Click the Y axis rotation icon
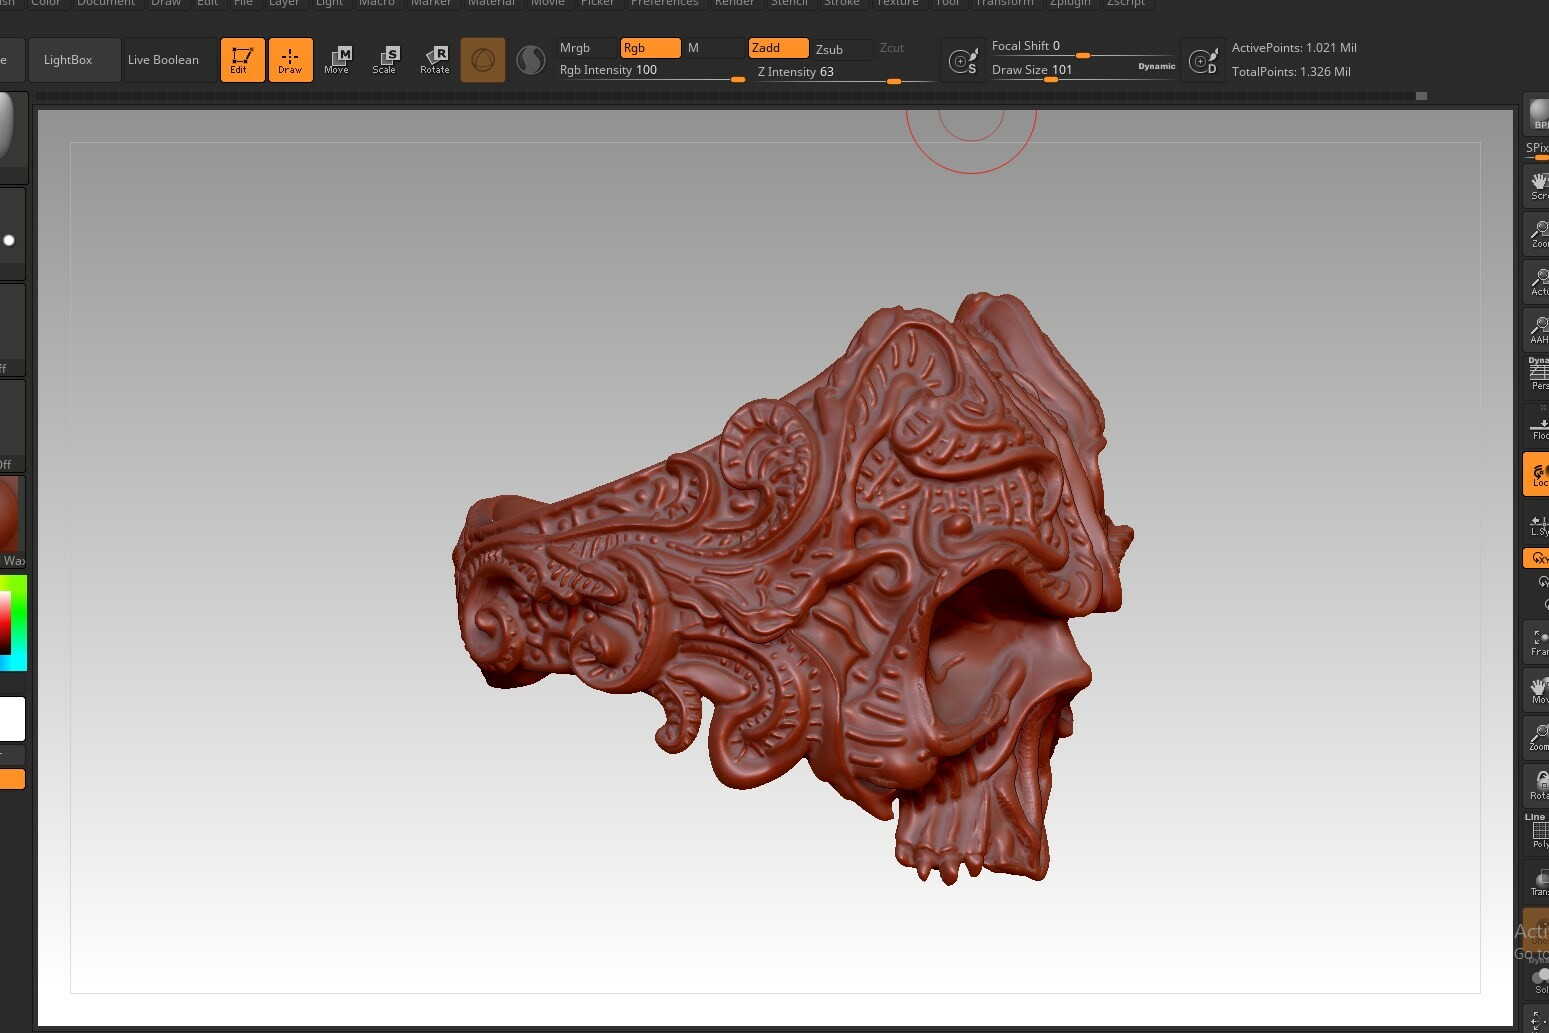Viewport: 1549px width, 1033px height. pos(1542,582)
